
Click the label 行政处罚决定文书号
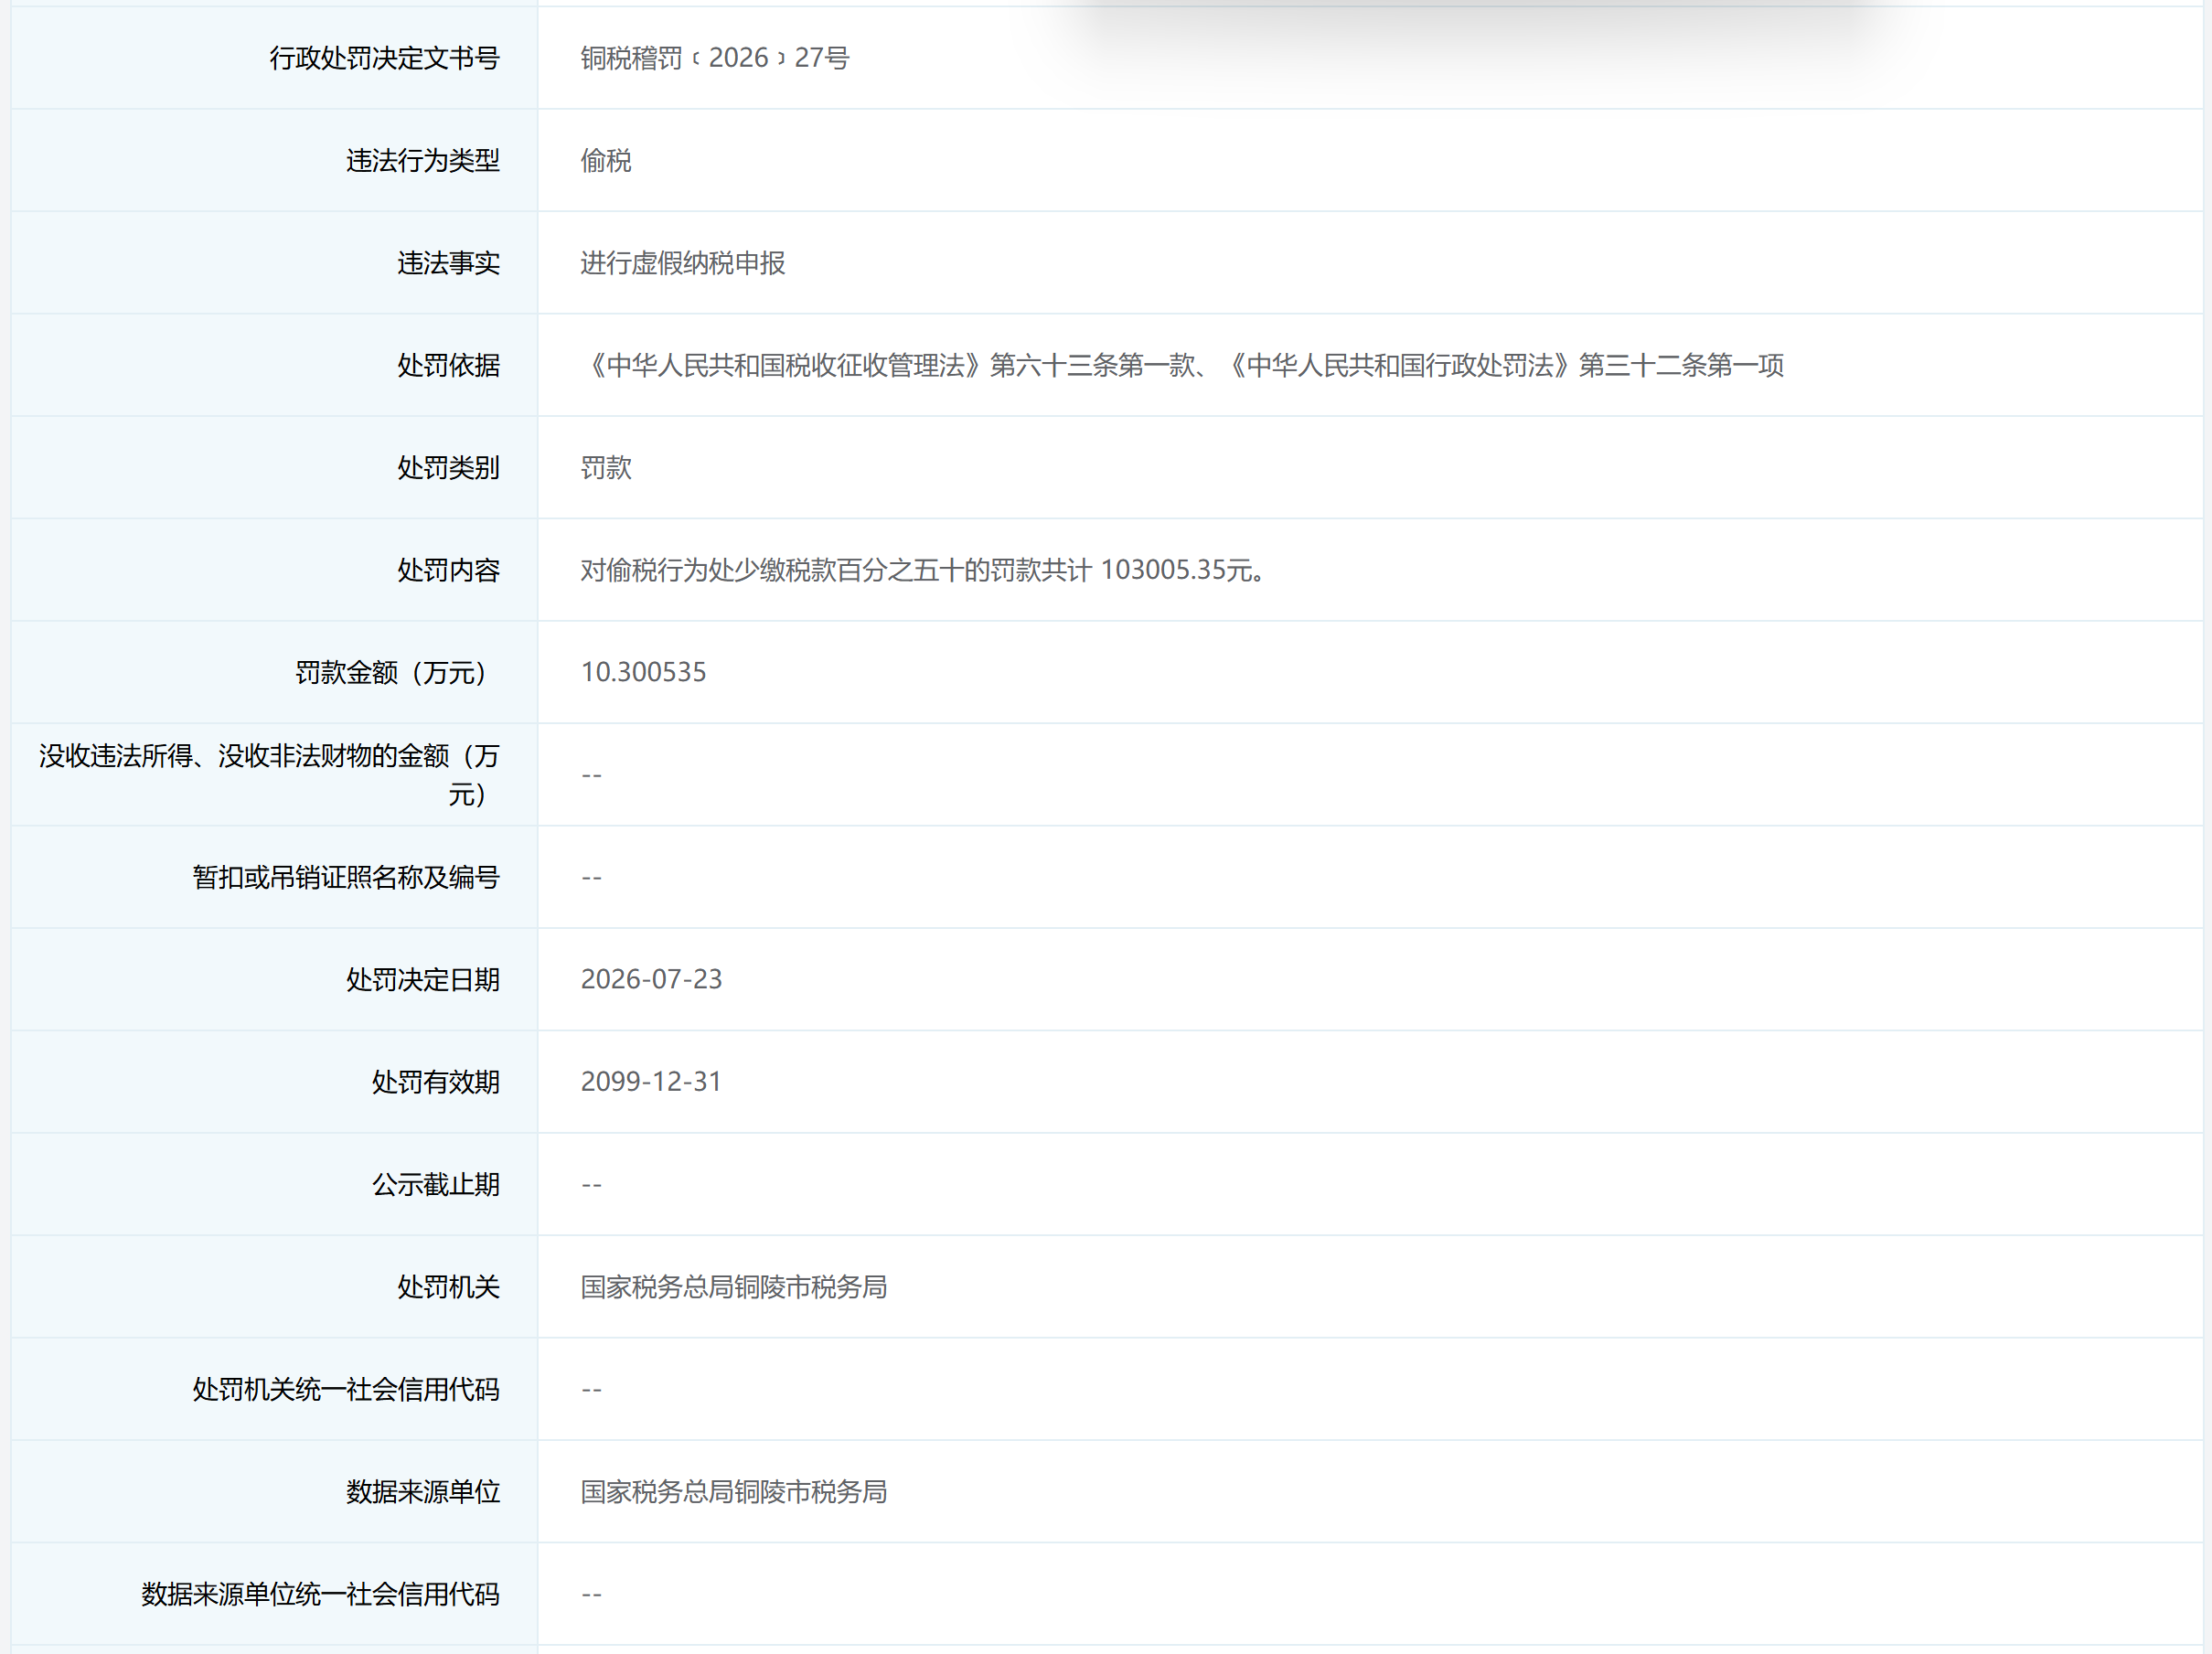tap(384, 58)
